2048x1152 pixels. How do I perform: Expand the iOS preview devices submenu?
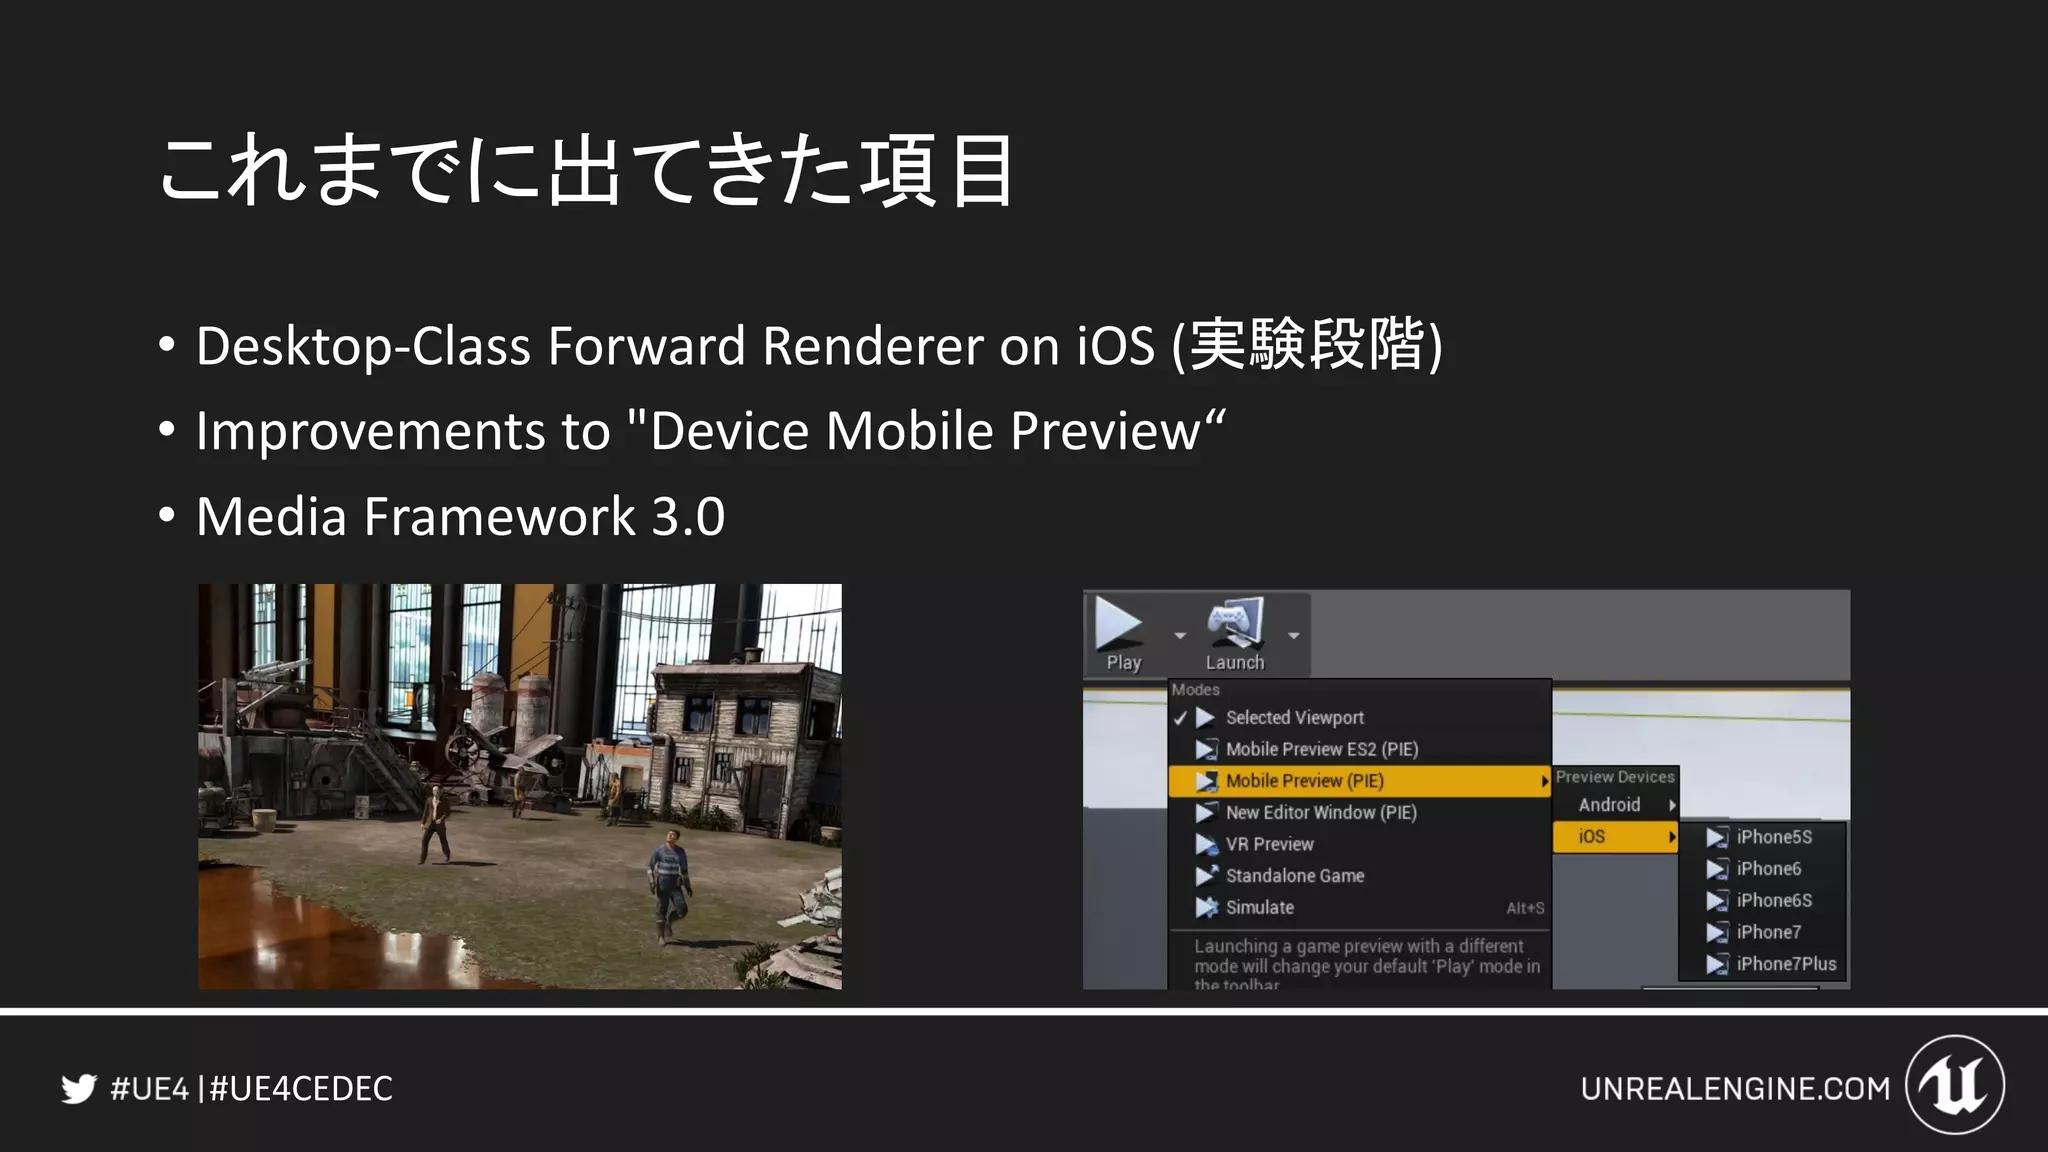coord(1615,837)
